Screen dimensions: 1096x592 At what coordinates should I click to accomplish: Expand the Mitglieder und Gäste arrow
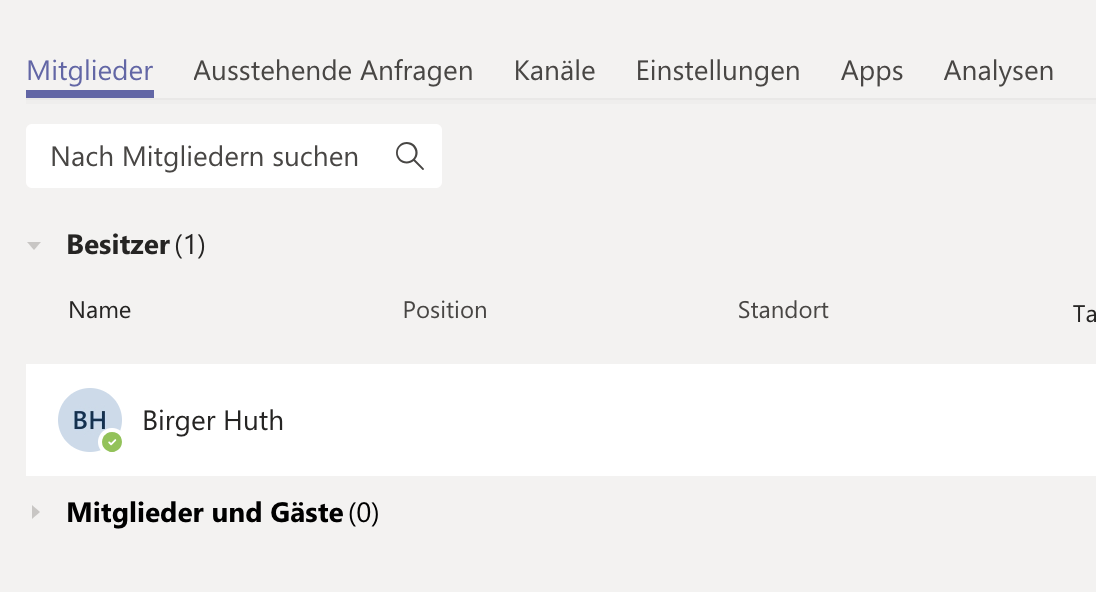pos(35,512)
